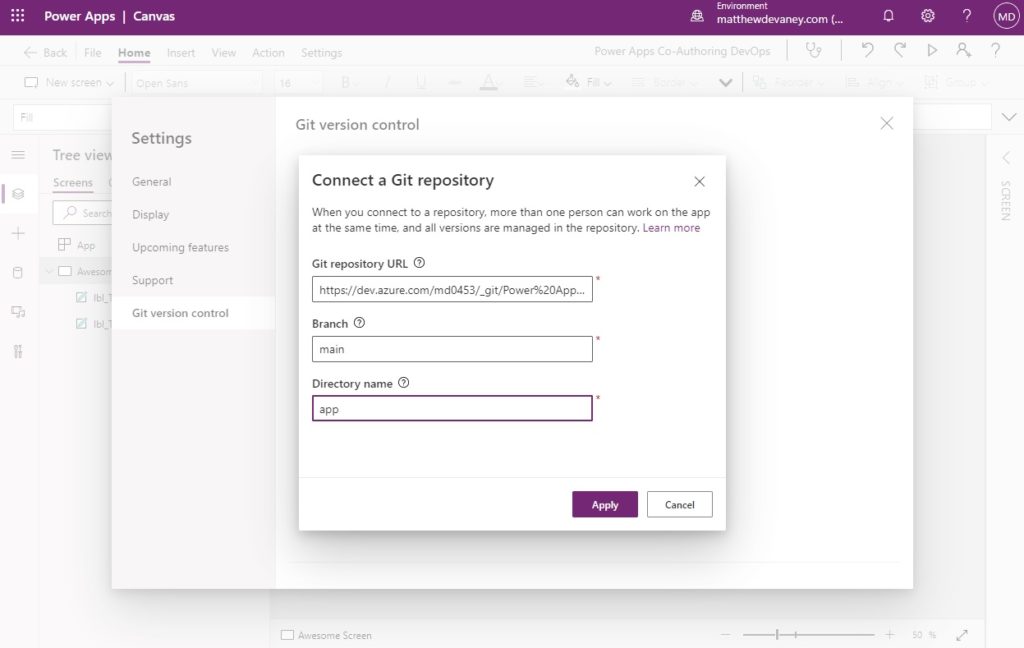Expand the formula bar chevron
This screenshot has width=1024, height=648.
(x=1008, y=117)
